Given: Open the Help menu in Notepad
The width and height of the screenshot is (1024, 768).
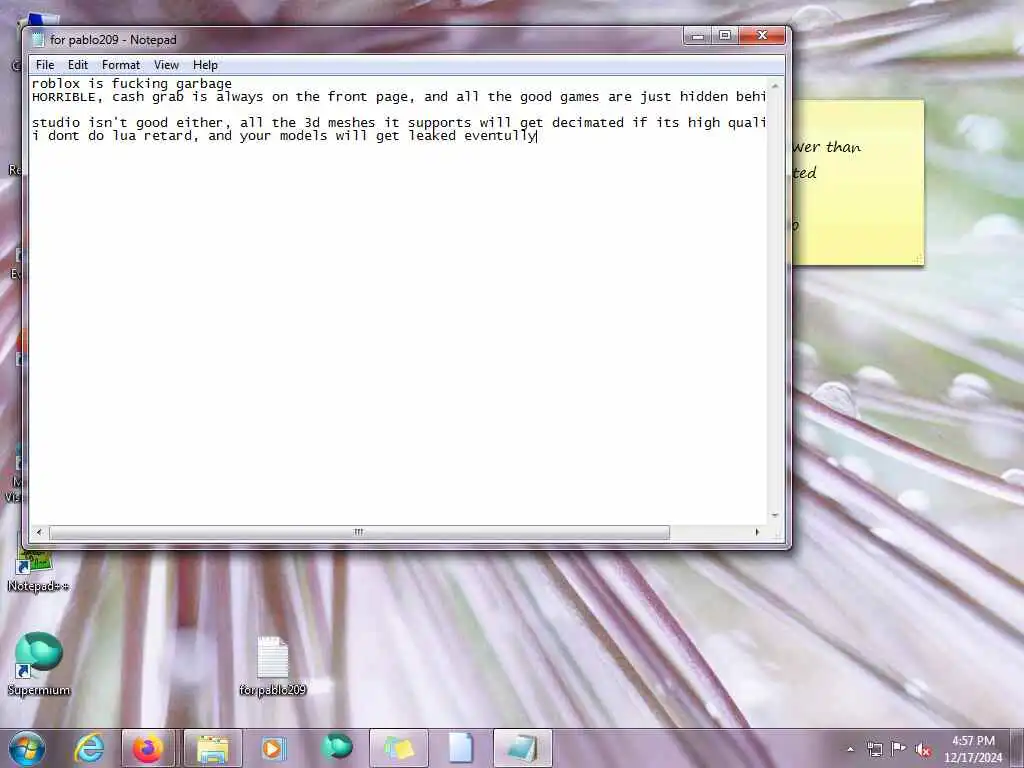Looking at the screenshot, I should tap(205, 65).
